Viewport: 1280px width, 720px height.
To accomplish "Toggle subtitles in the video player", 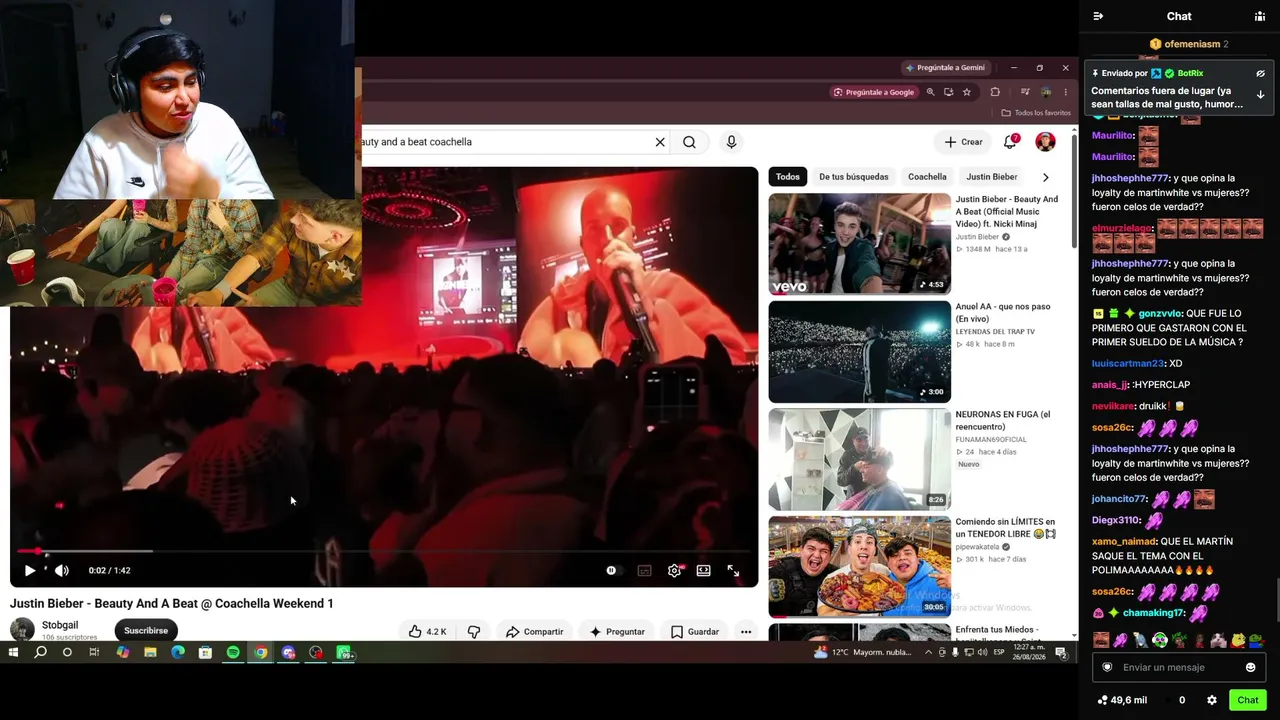I will coord(644,570).
